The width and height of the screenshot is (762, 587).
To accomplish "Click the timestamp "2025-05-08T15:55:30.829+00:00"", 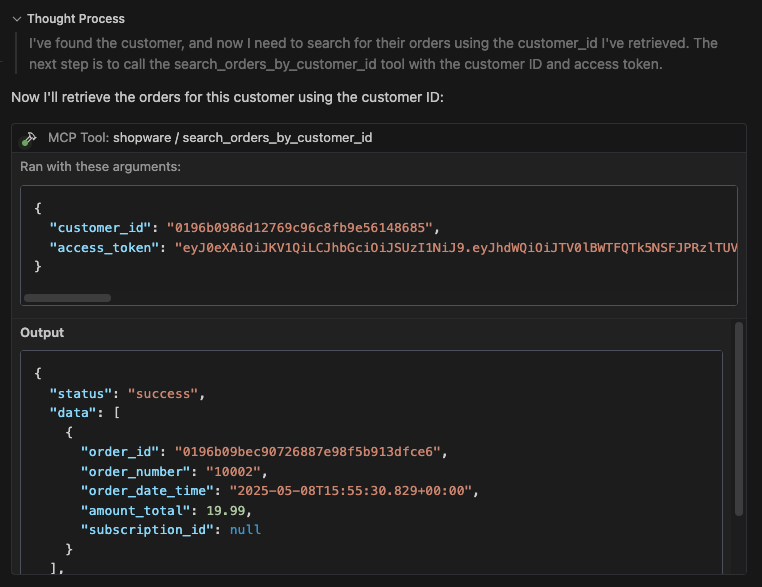I will pyautogui.click(x=351, y=491).
